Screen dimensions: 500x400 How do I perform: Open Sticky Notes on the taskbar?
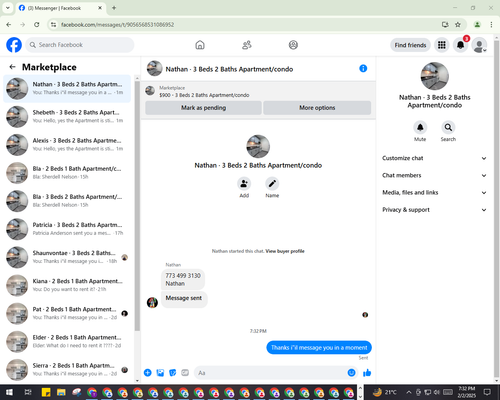click(x=46, y=392)
